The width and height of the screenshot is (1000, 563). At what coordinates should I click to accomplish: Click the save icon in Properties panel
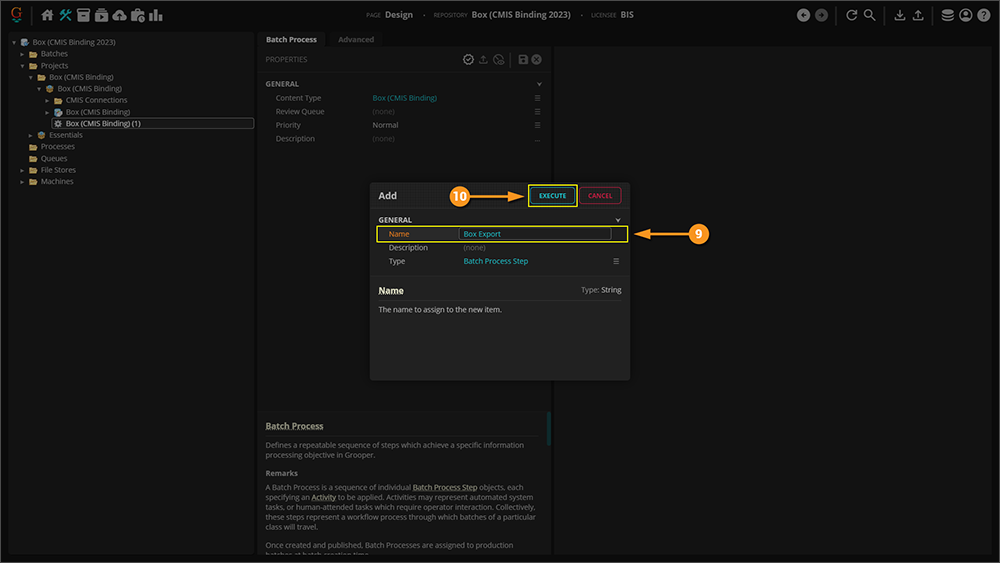point(523,60)
